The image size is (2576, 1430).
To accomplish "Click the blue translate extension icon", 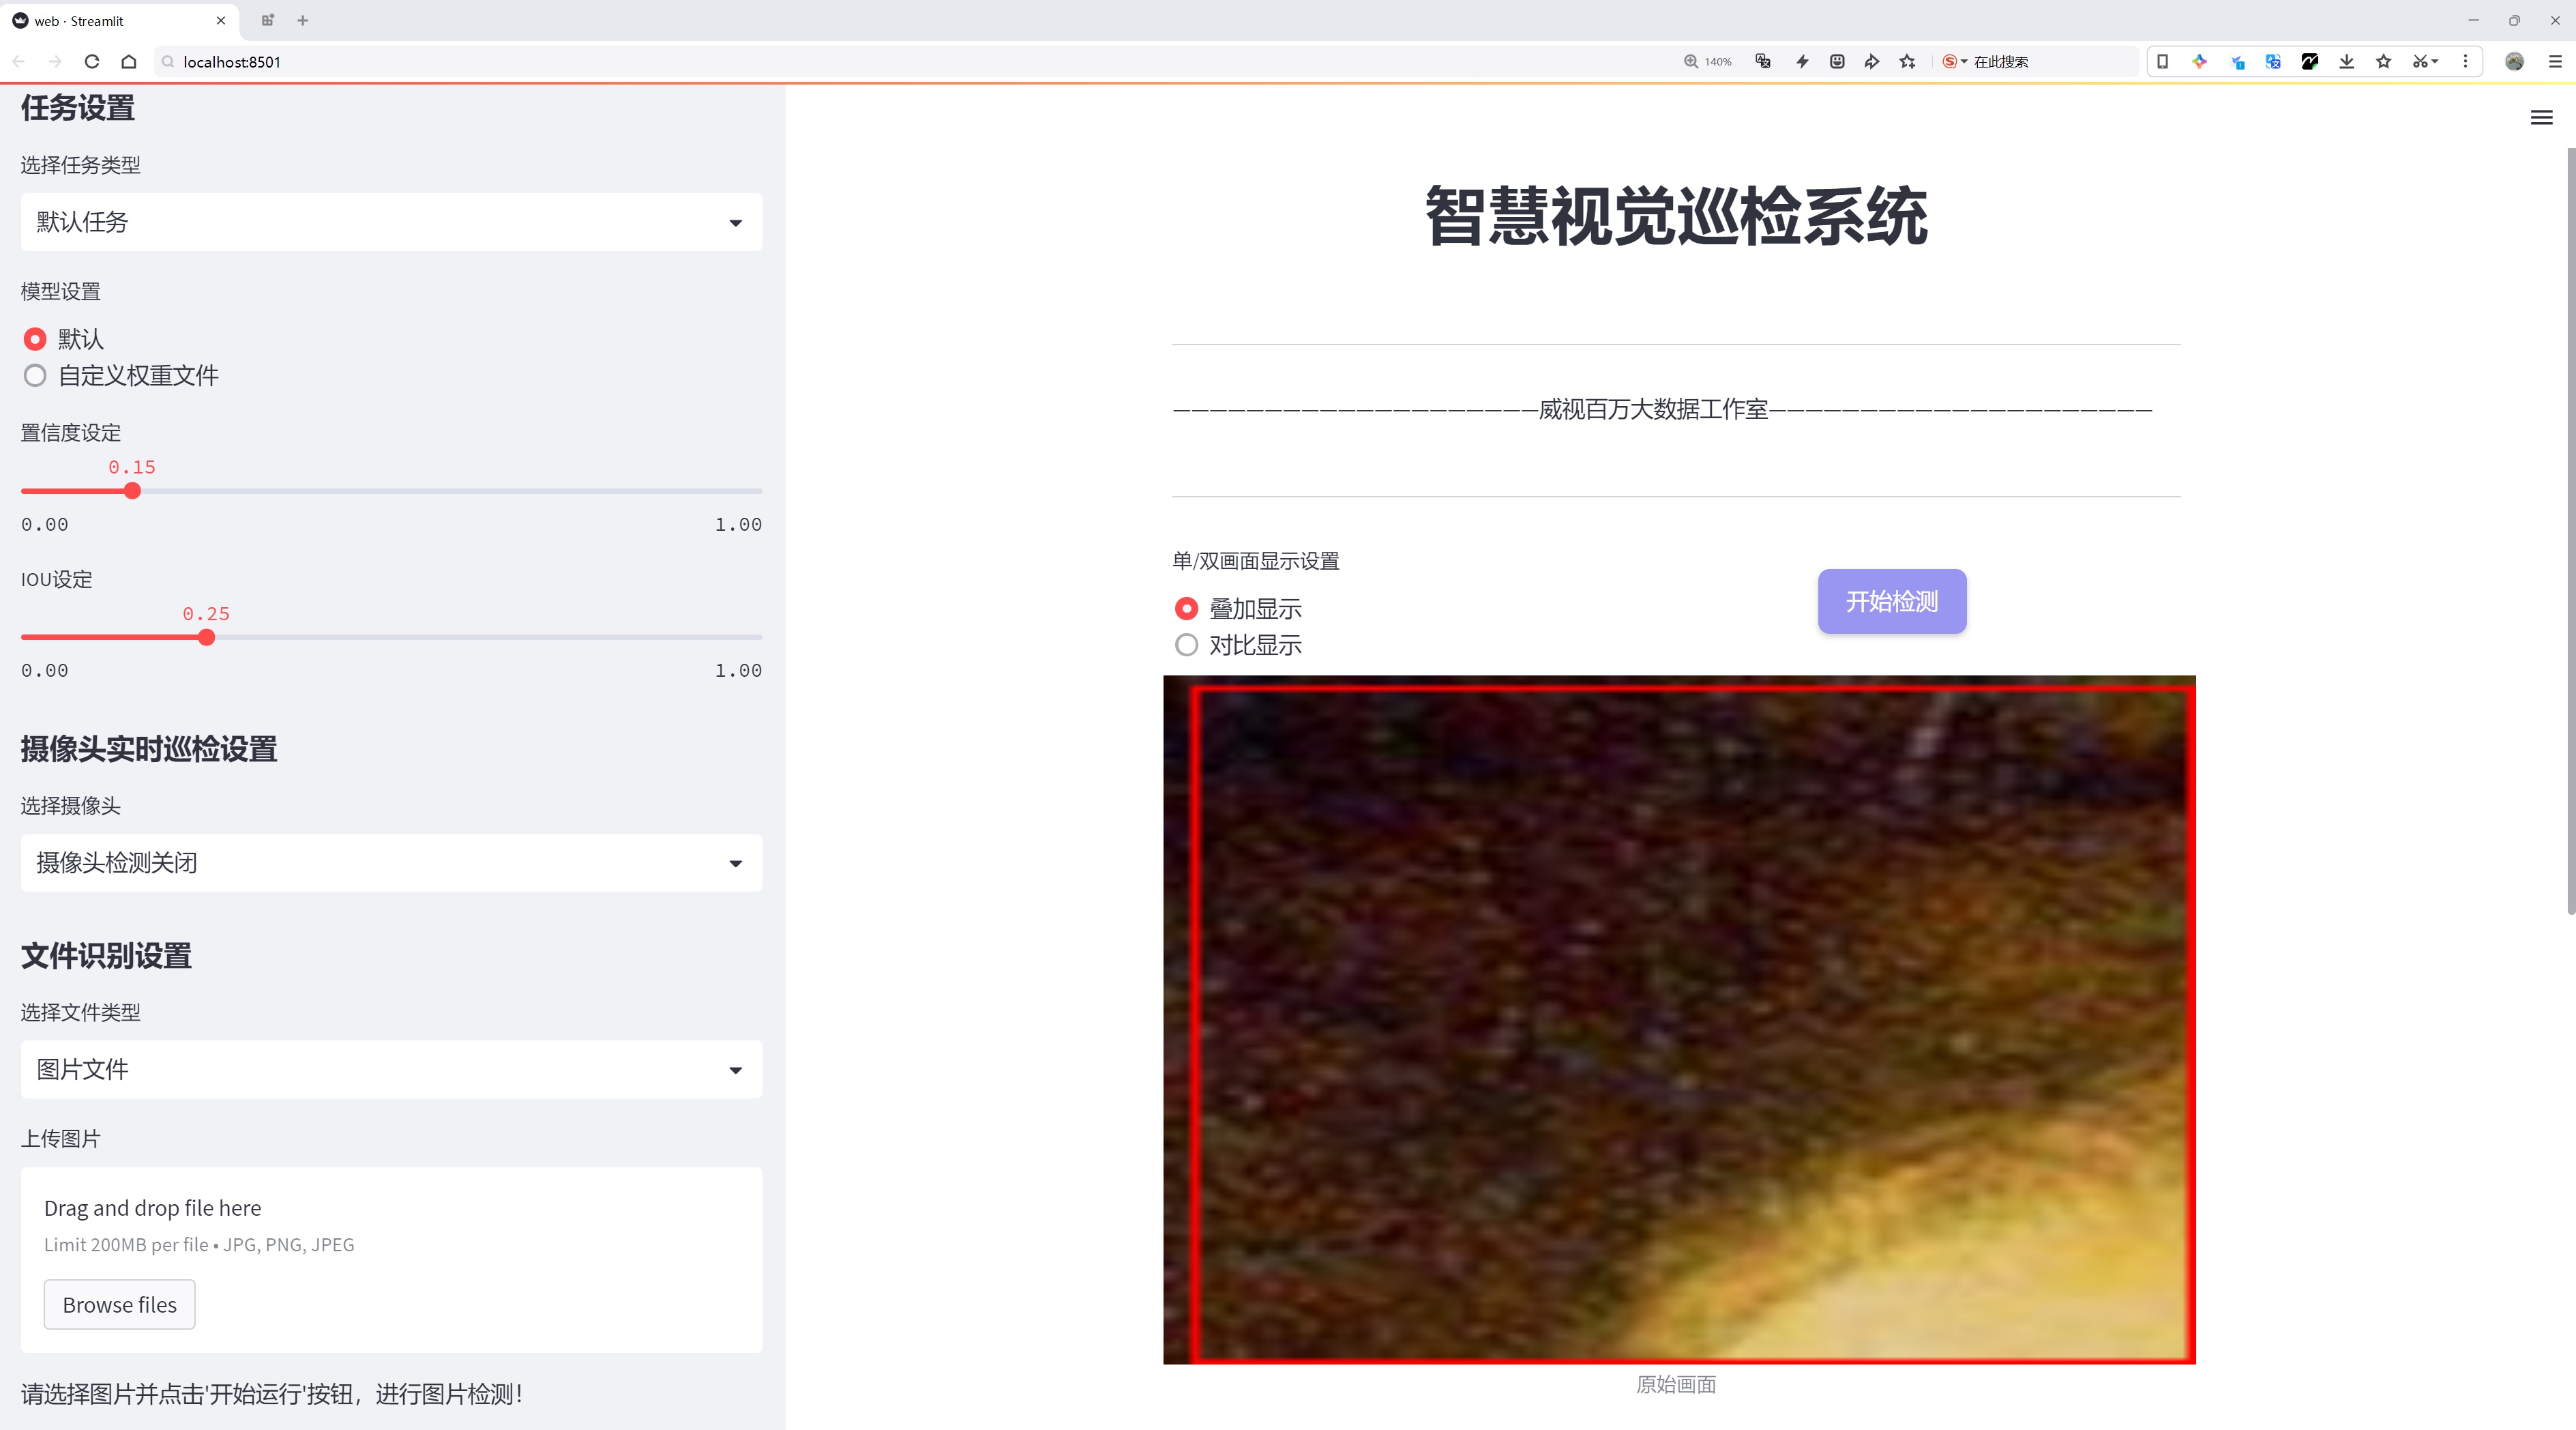I will click(x=2273, y=61).
